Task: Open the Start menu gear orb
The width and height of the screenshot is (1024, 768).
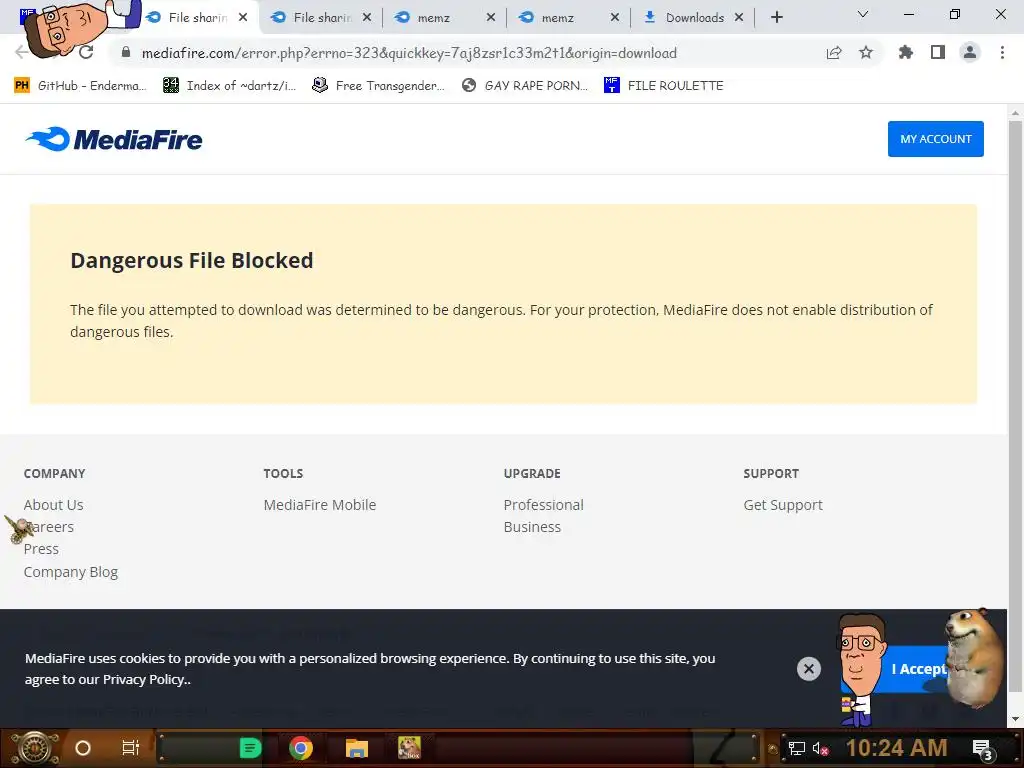Action: 35,748
